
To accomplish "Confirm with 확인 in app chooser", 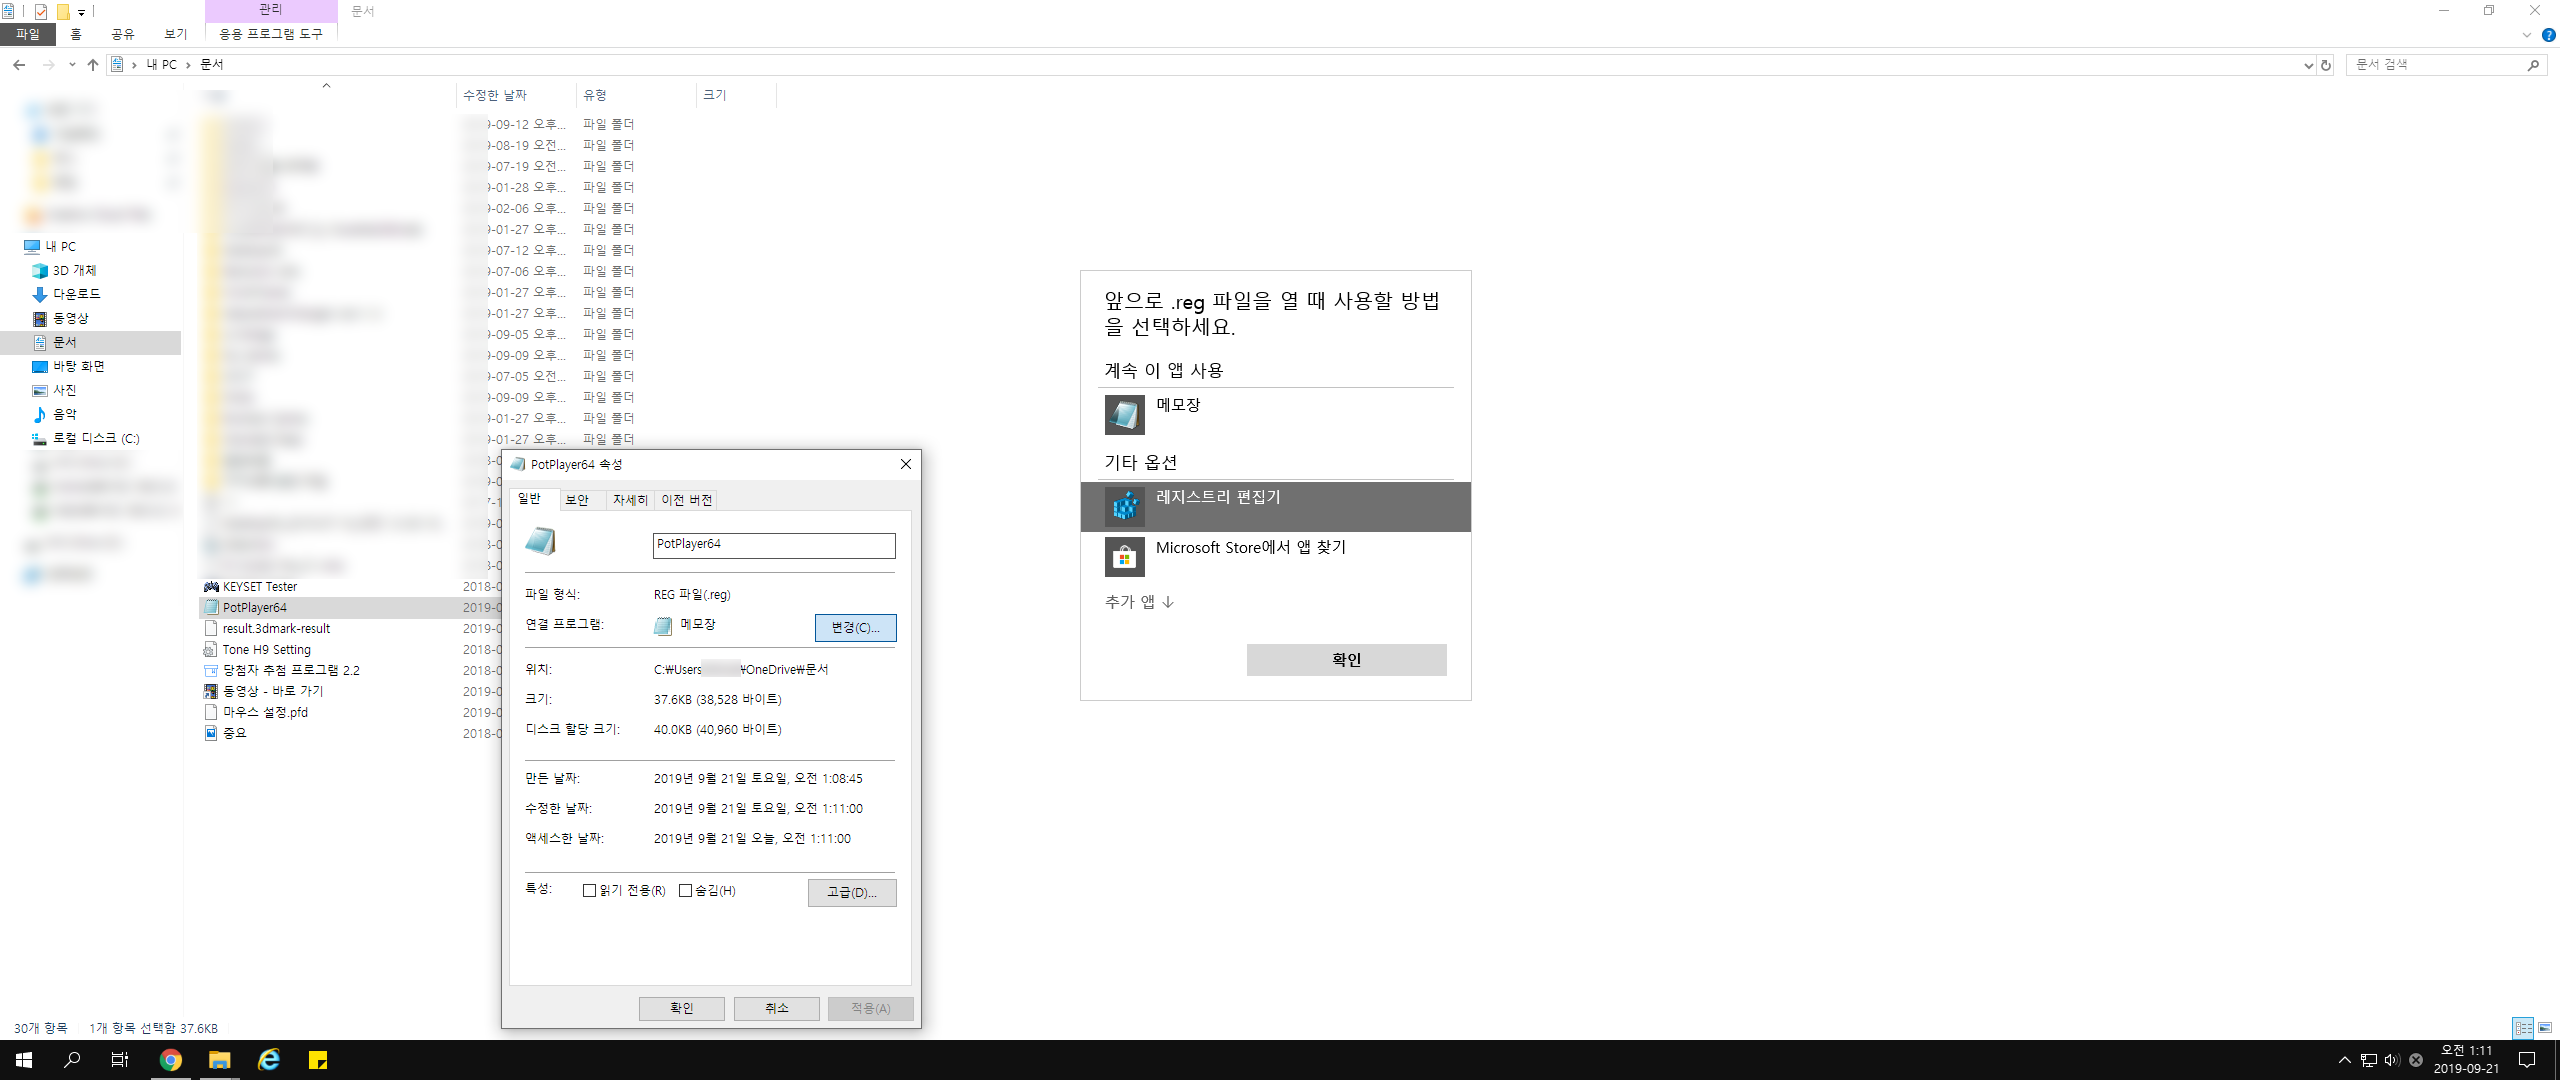I will (x=1346, y=660).
